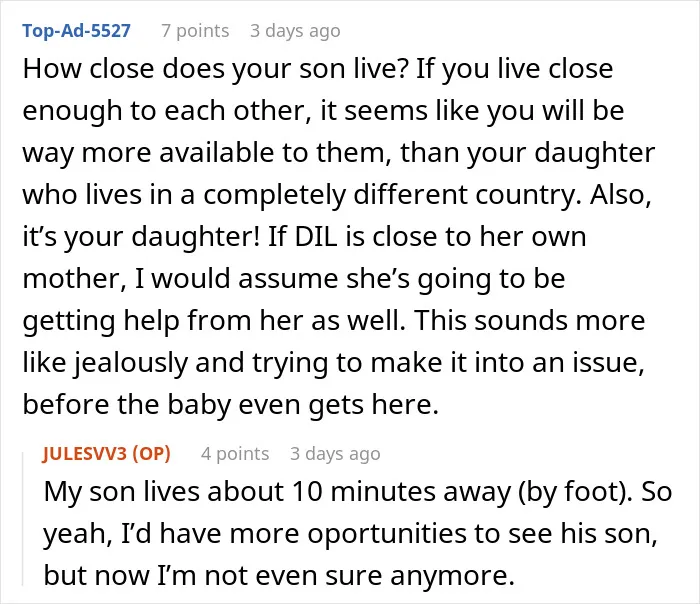Click the word "jealously" in the comment
This screenshot has height=604, width=700.
tap(131, 362)
